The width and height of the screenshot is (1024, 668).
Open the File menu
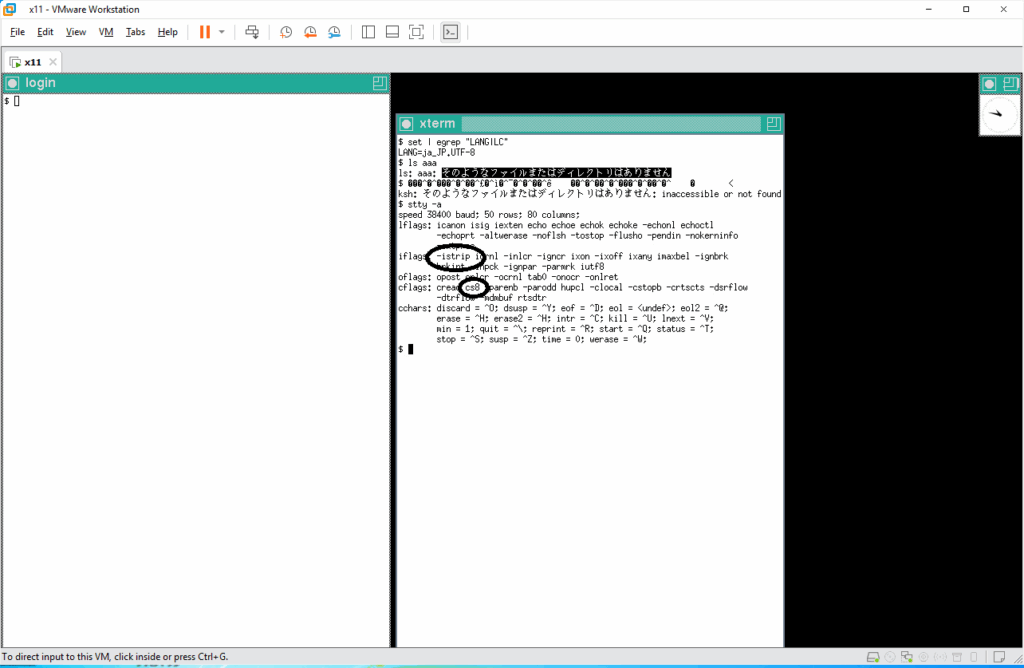(x=18, y=32)
